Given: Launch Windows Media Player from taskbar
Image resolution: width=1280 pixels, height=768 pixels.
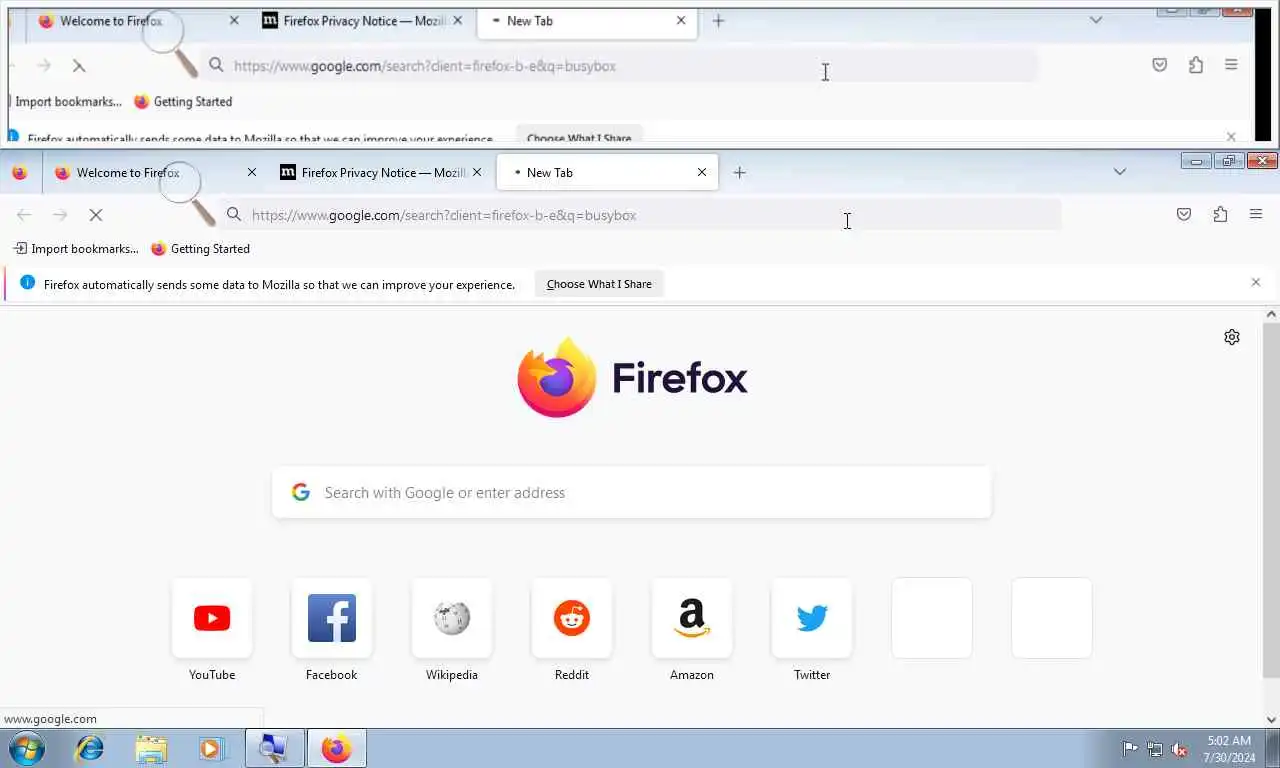Looking at the screenshot, I should click(212, 748).
